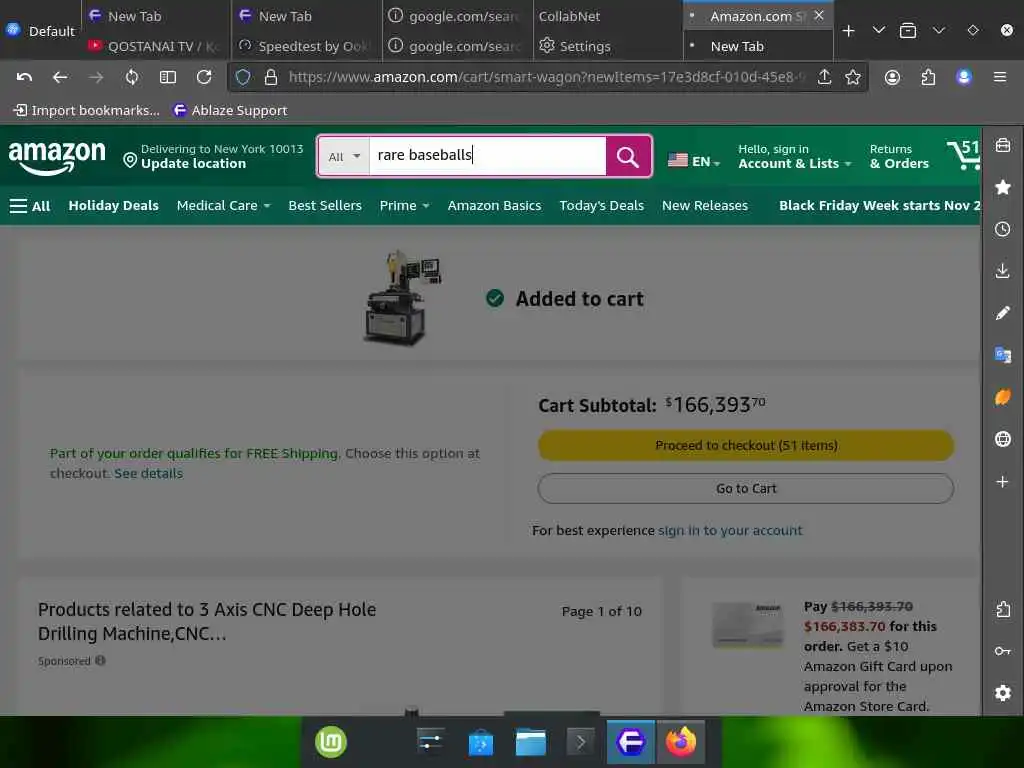Open downloads in the right sidebar
The height and width of the screenshot is (768, 1024).
(x=1002, y=271)
